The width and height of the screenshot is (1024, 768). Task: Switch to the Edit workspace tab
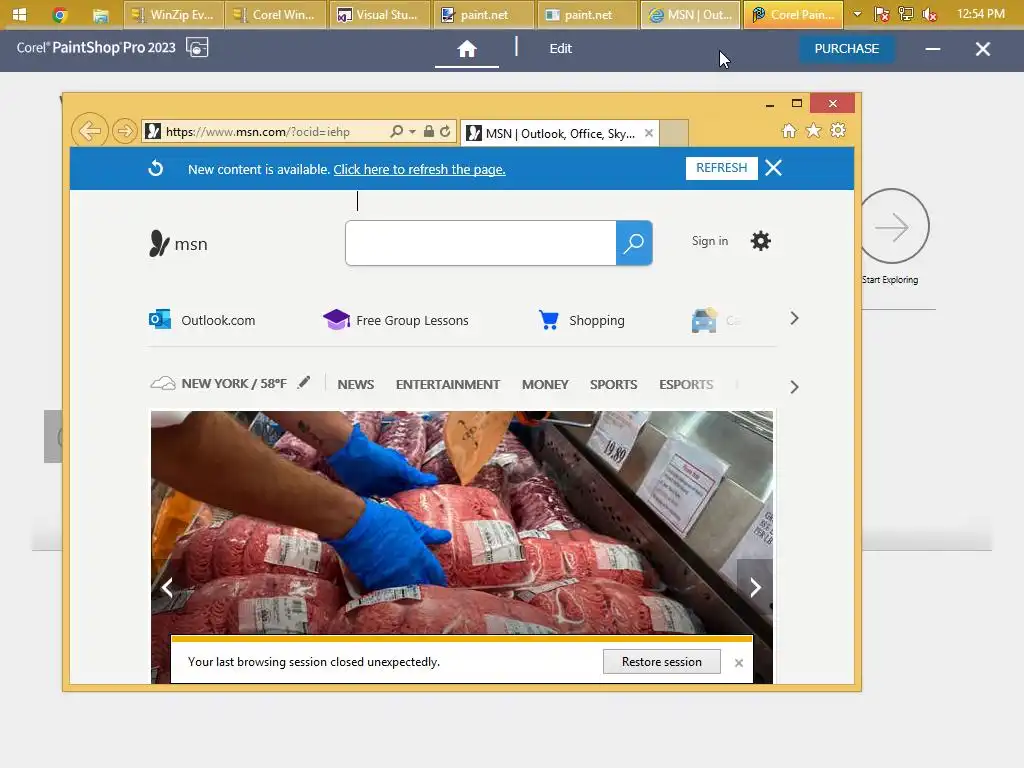click(x=560, y=49)
